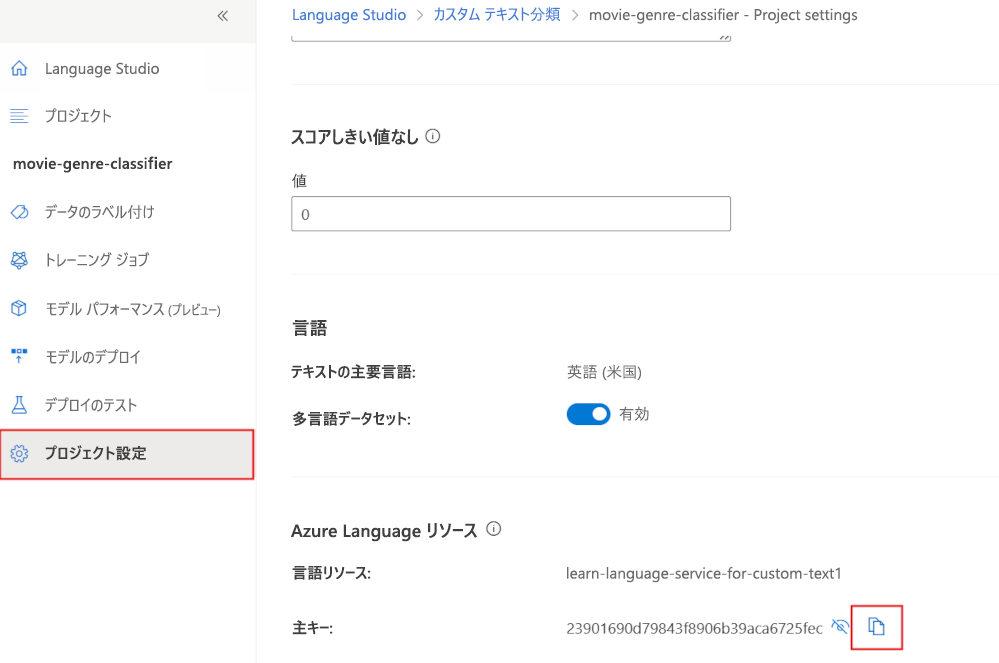Image resolution: width=999 pixels, height=663 pixels.
Task: Click the Language Studio home icon
Action: point(19,68)
